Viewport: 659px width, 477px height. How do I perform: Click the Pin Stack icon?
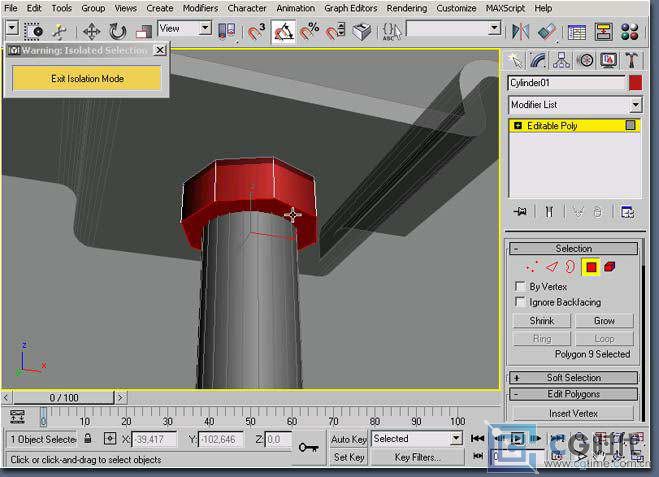click(x=520, y=211)
